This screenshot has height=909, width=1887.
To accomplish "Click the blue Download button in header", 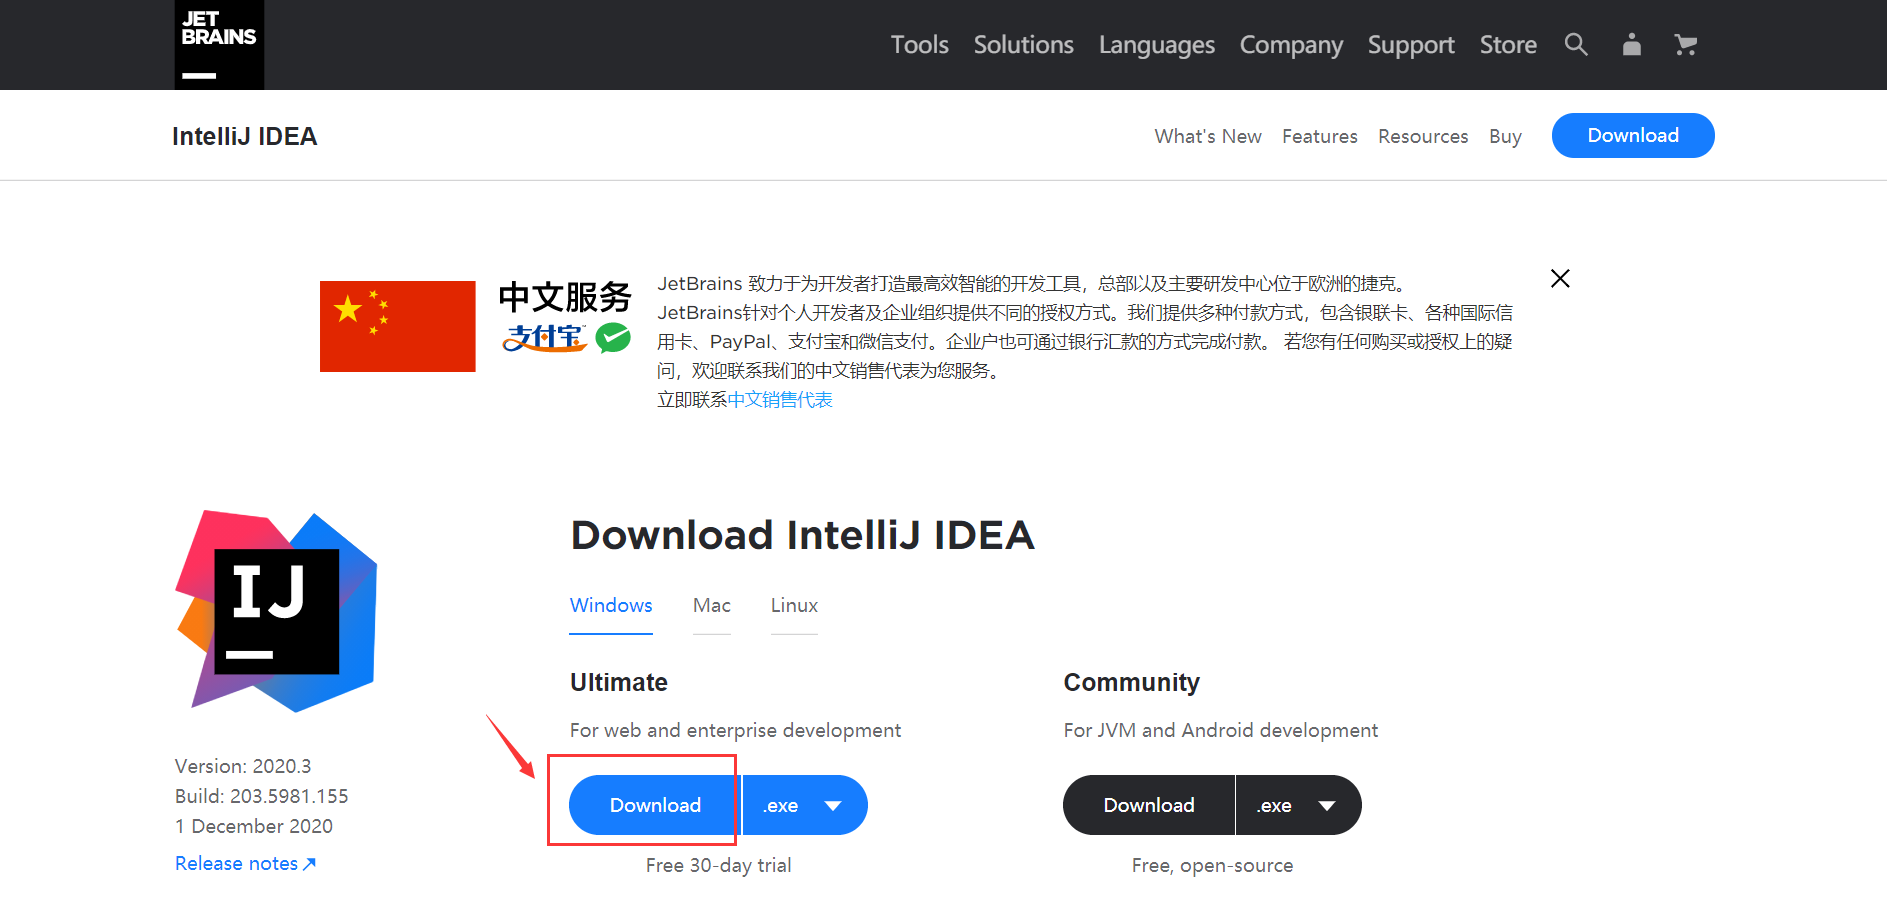I will pyautogui.click(x=1633, y=135).
